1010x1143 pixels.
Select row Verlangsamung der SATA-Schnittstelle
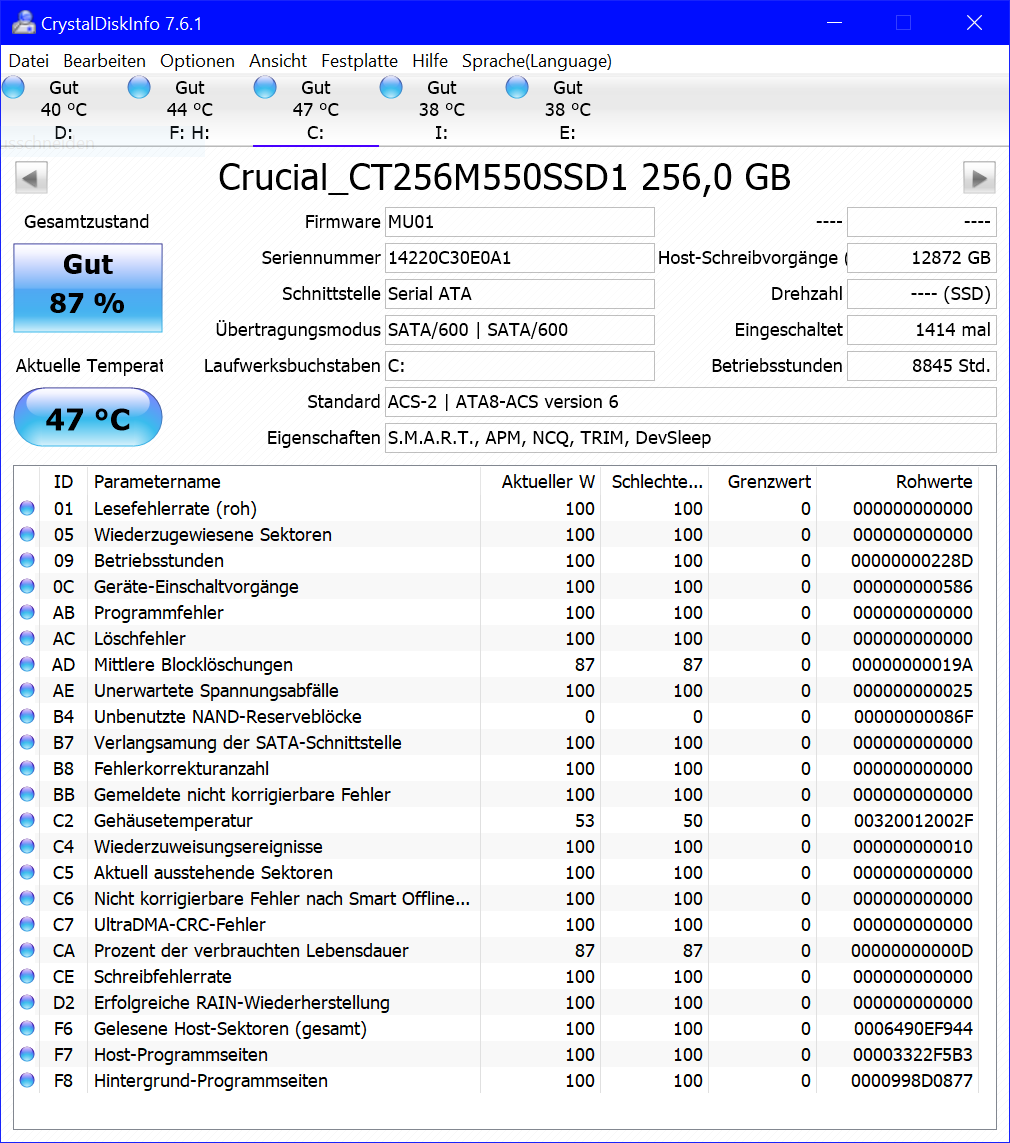click(497, 742)
